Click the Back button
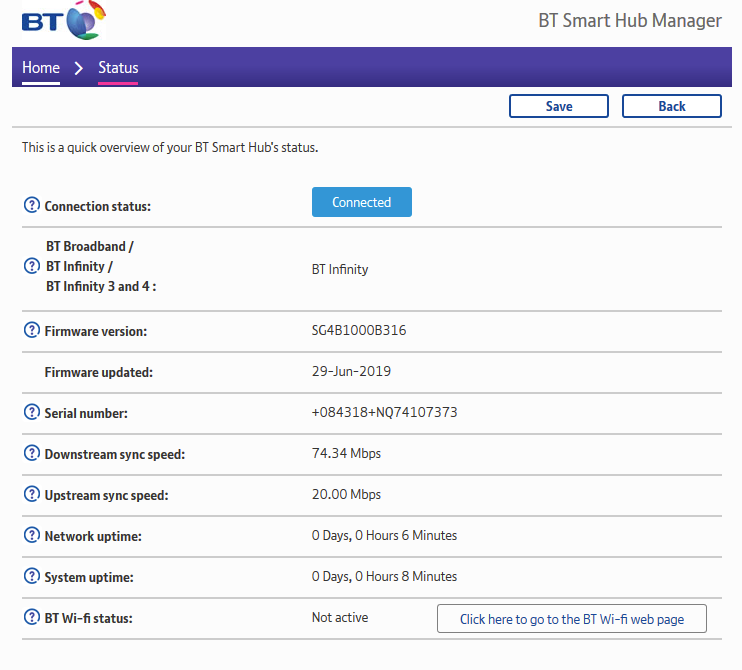 click(x=671, y=106)
